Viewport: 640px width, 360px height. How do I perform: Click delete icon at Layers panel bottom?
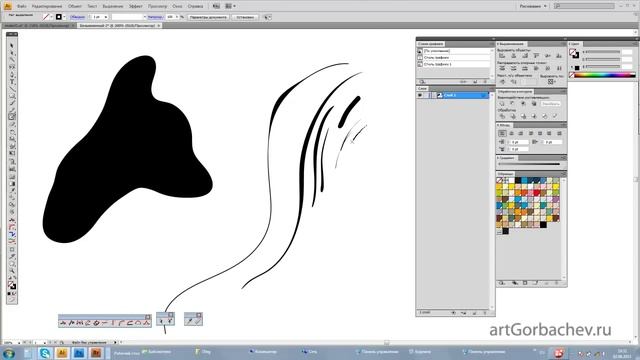click(x=484, y=313)
